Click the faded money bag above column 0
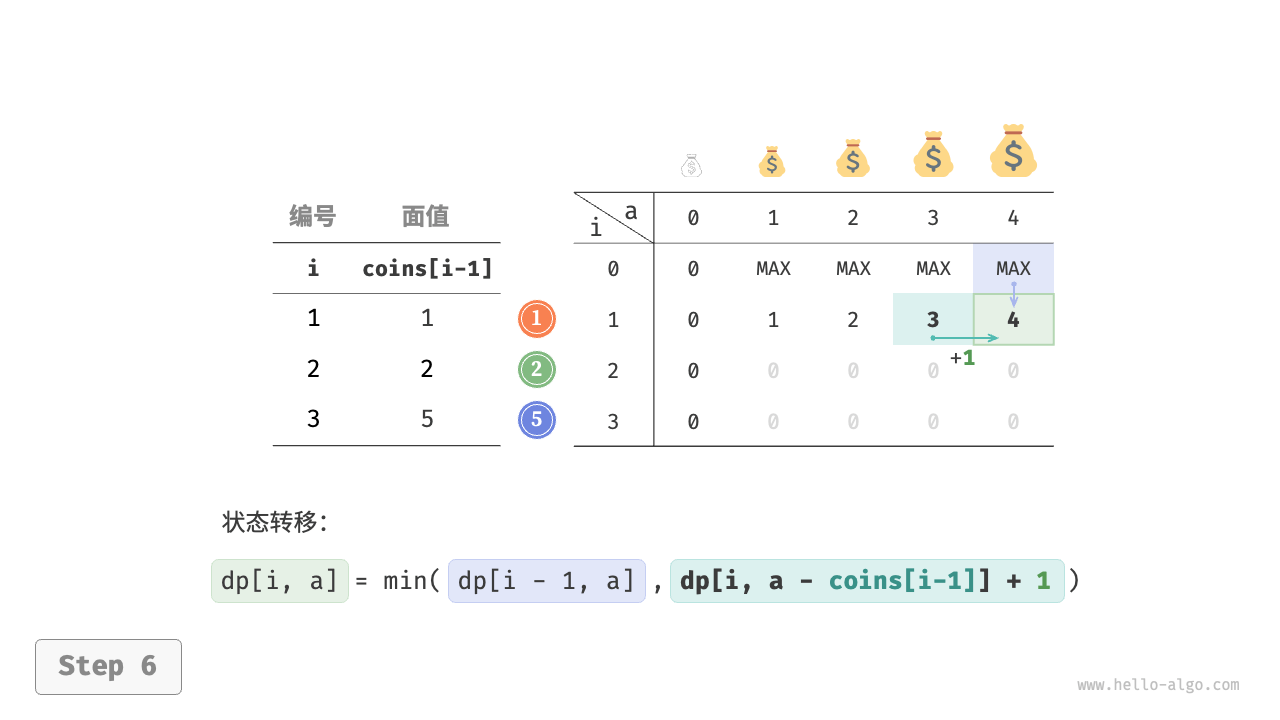Viewport: 1280px width, 720px height. pos(692,166)
